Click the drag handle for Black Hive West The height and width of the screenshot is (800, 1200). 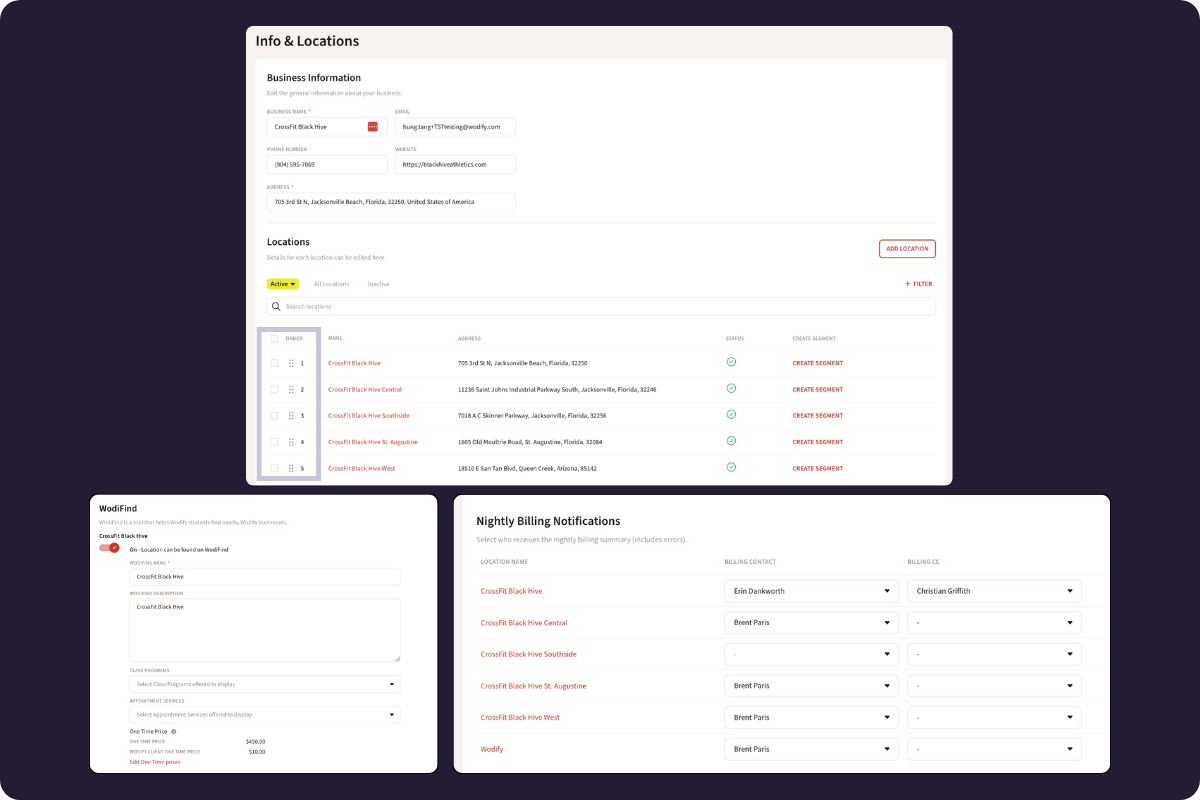point(291,468)
